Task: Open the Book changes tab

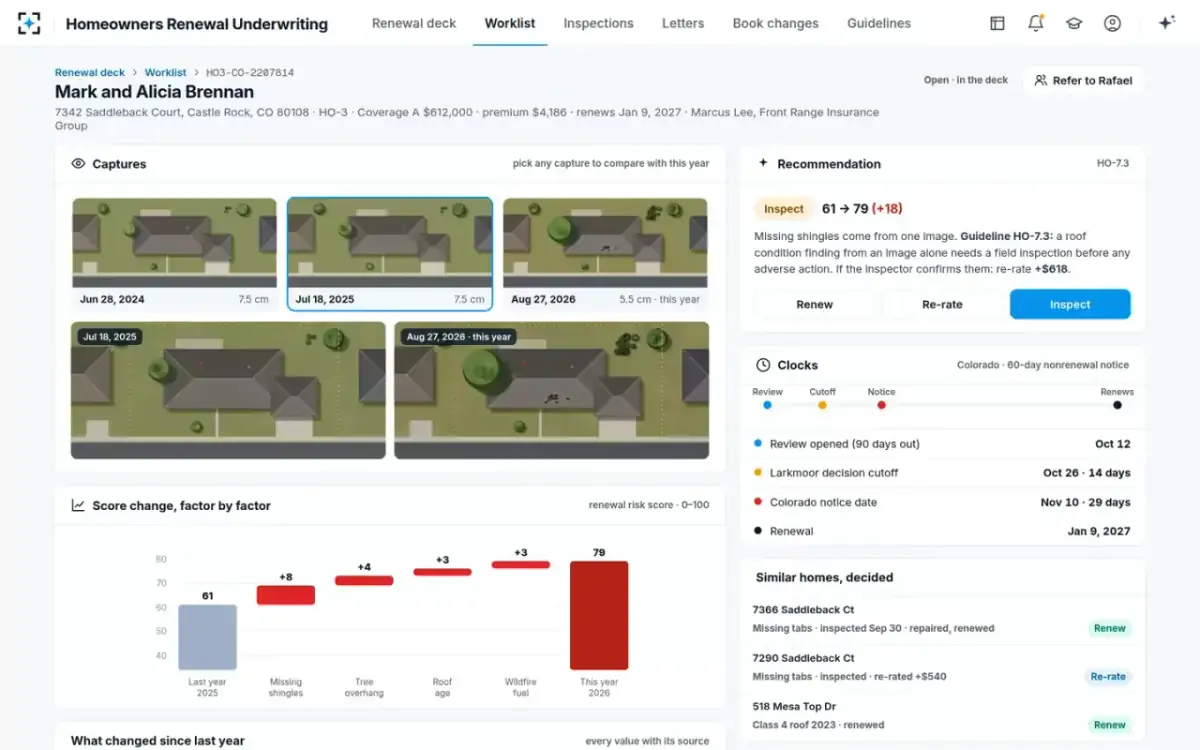Action: [x=775, y=23]
